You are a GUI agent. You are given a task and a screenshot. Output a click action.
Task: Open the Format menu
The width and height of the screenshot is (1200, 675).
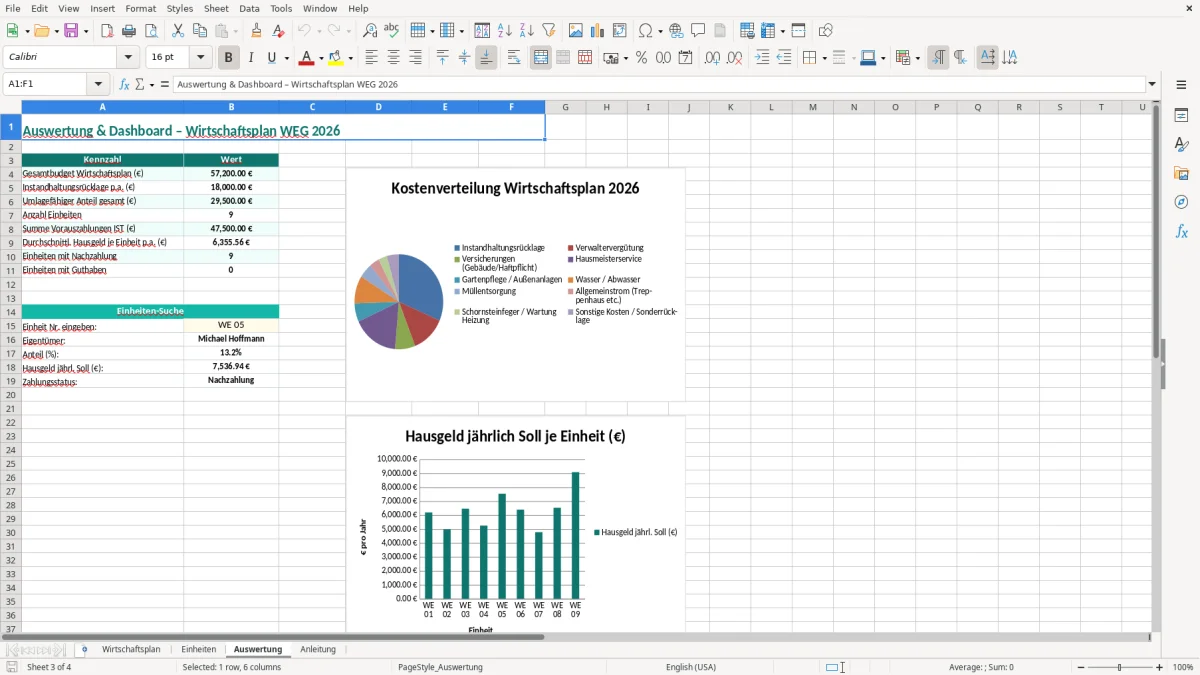coord(141,8)
